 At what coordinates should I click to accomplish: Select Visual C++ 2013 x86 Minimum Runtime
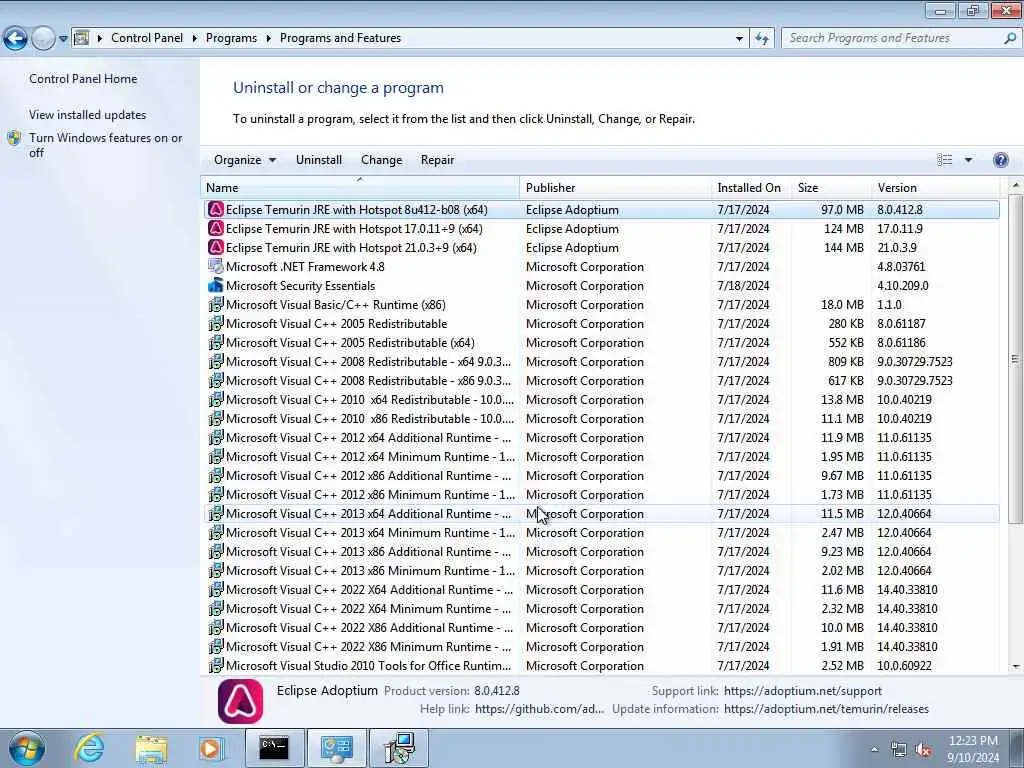pyautogui.click(x=601, y=571)
